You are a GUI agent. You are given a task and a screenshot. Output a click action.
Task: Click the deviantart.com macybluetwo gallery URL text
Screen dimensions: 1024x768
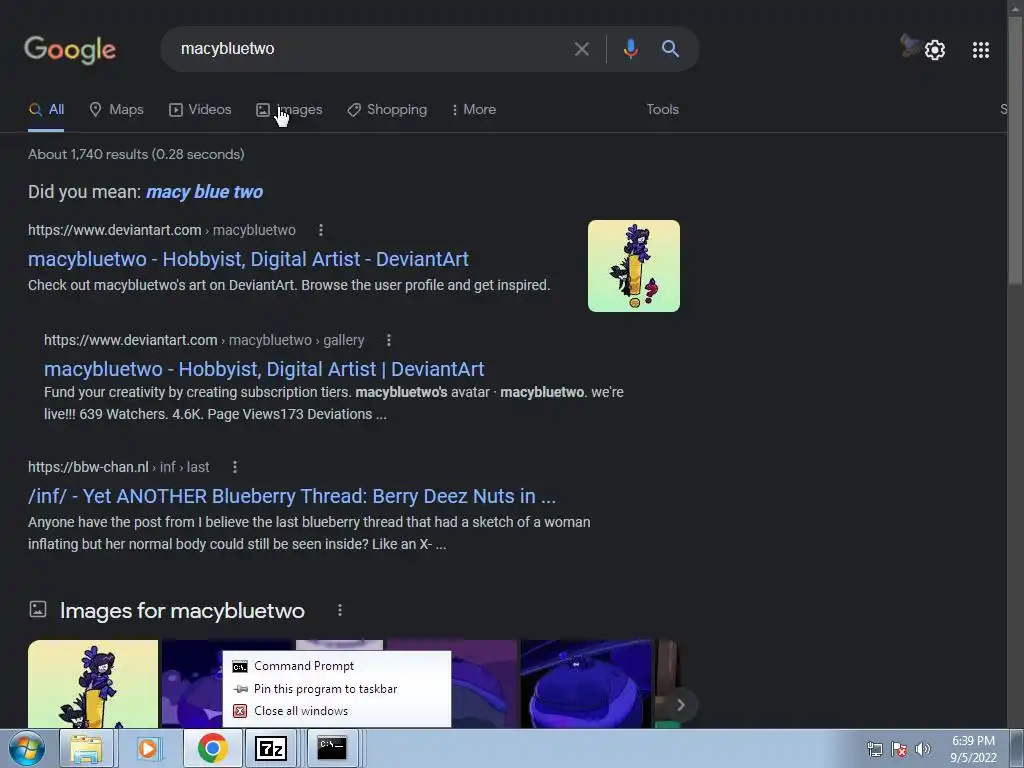[204, 340]
